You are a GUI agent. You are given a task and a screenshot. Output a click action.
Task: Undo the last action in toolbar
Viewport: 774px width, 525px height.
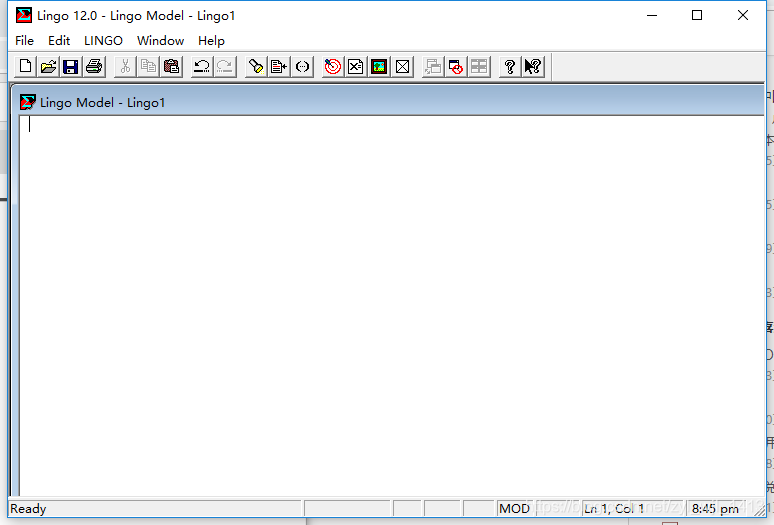[x=202, y=66]
